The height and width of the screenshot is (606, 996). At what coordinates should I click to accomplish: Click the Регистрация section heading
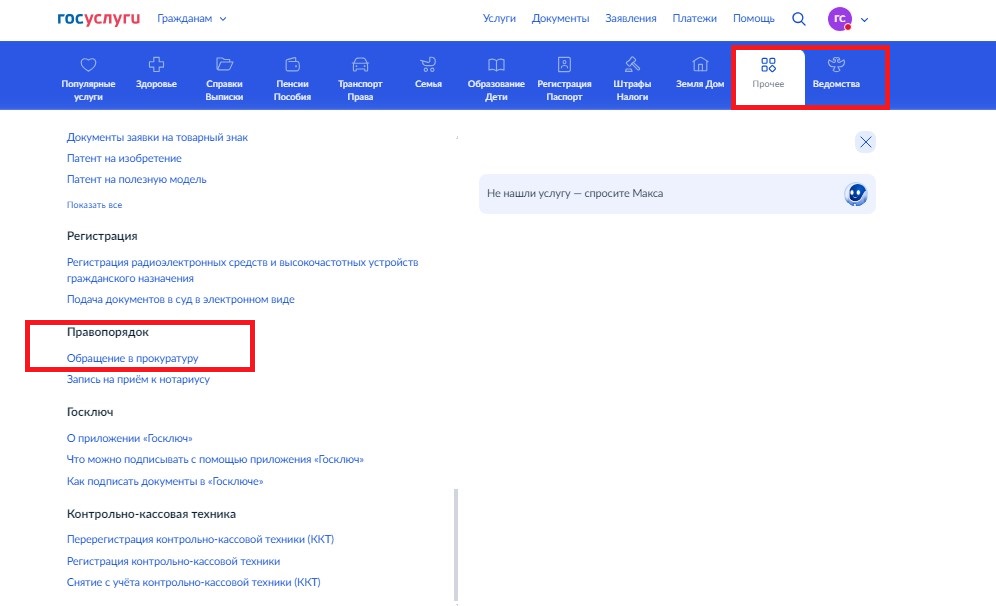coord(102,236)
